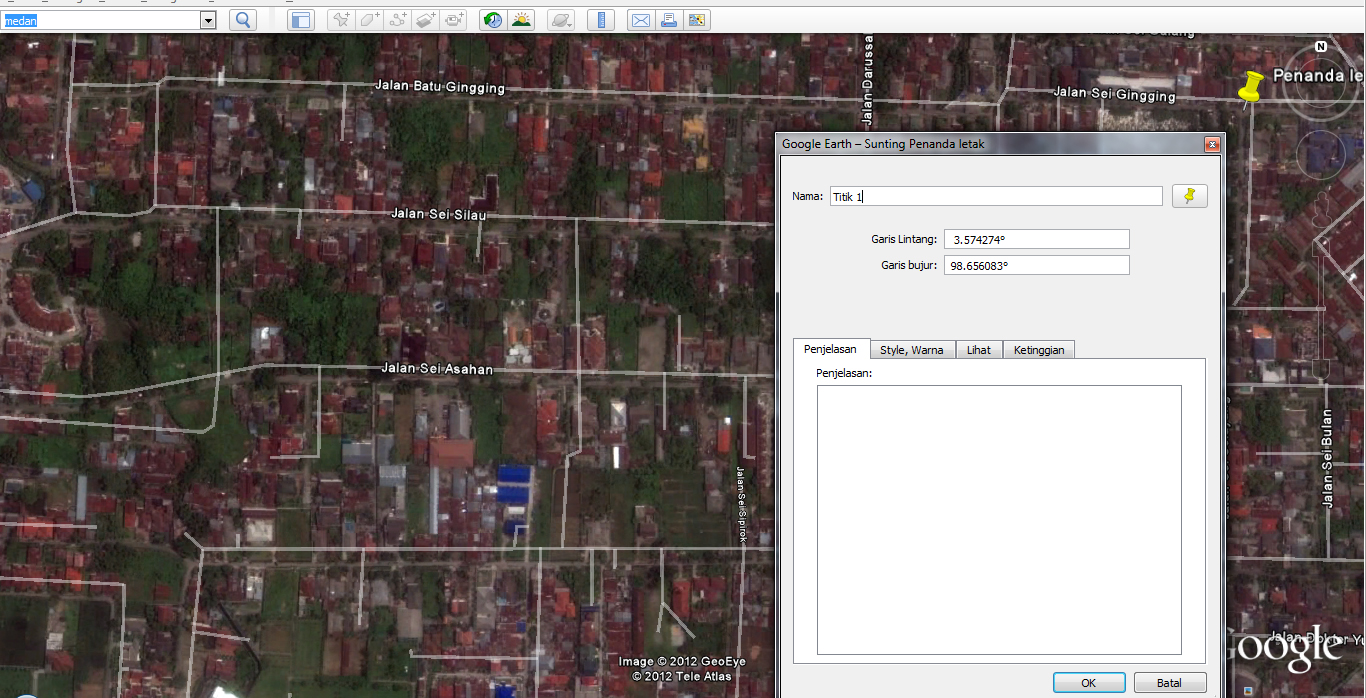The width and height of the screenshot is (1366, 698).
Task: Select the Add Path tool
Action: pos(399,20)
